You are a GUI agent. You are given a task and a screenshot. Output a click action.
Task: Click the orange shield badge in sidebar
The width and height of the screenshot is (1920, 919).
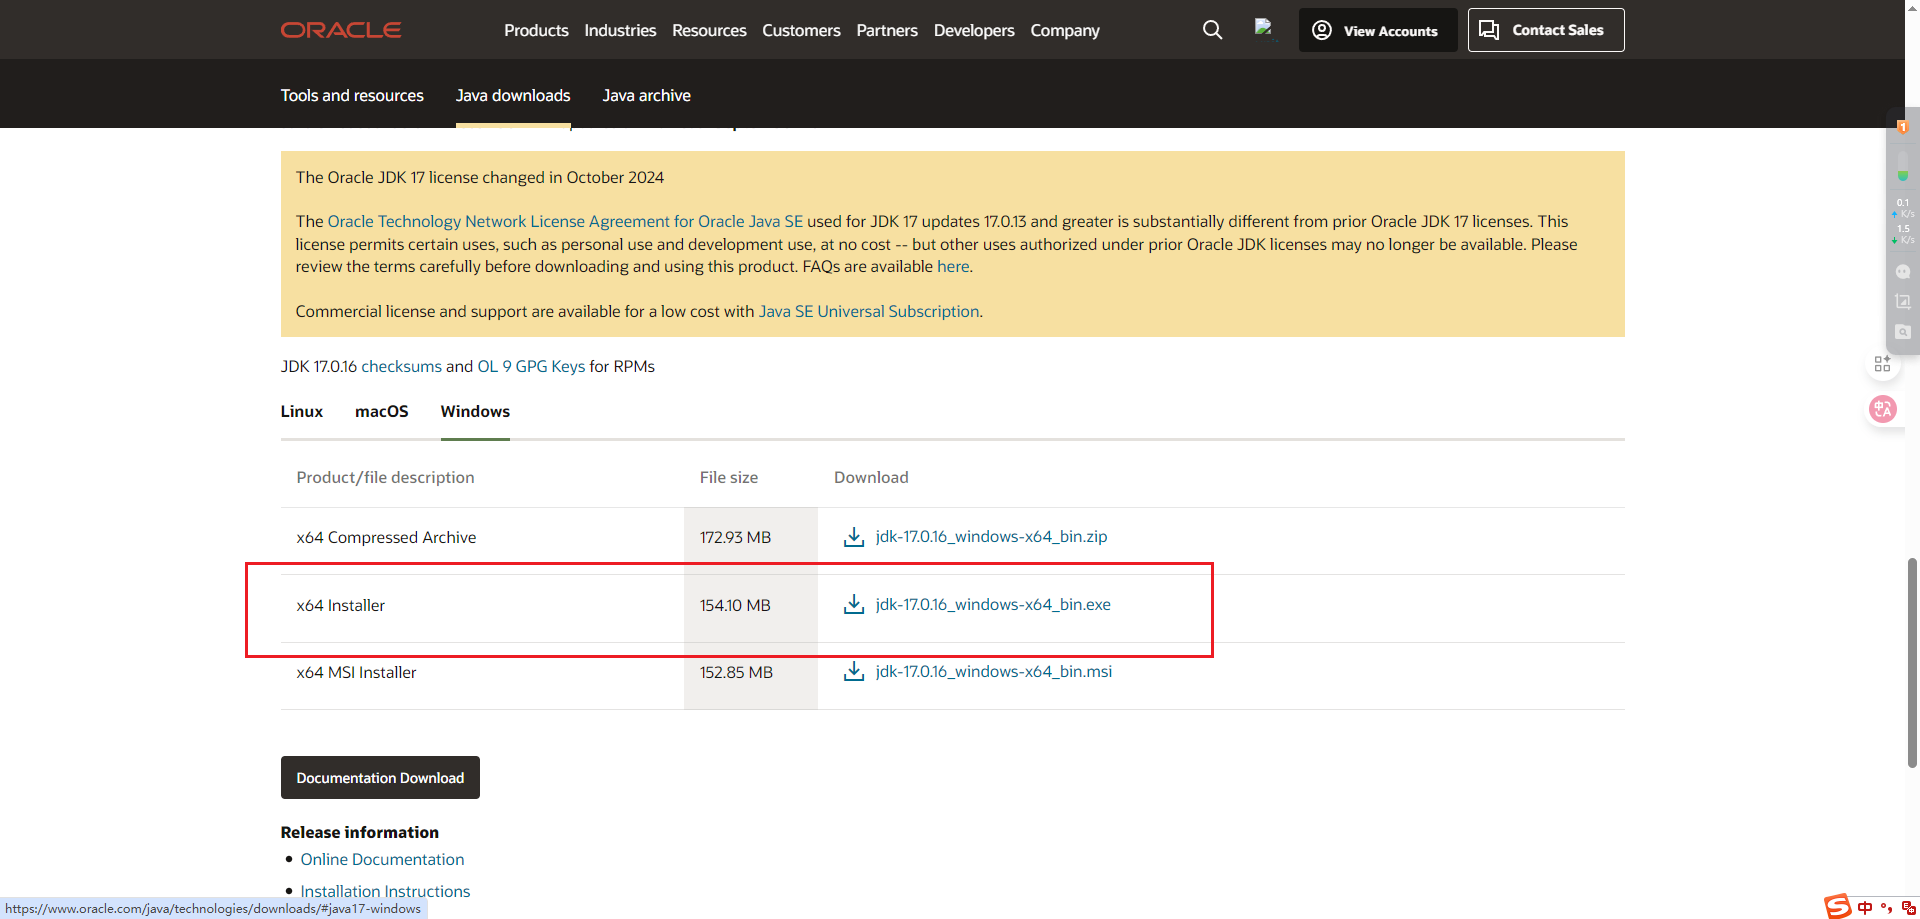coord(1902,127)
